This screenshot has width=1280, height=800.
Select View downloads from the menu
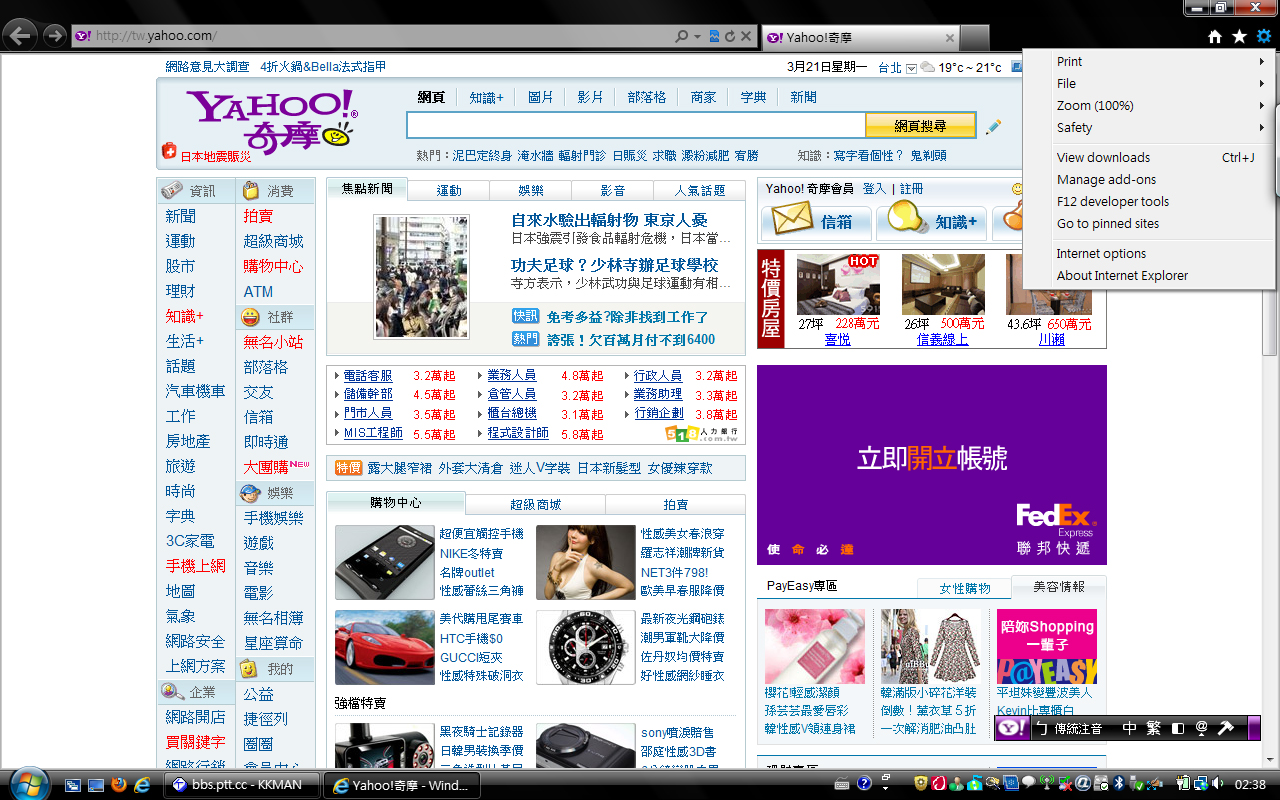1160,158
